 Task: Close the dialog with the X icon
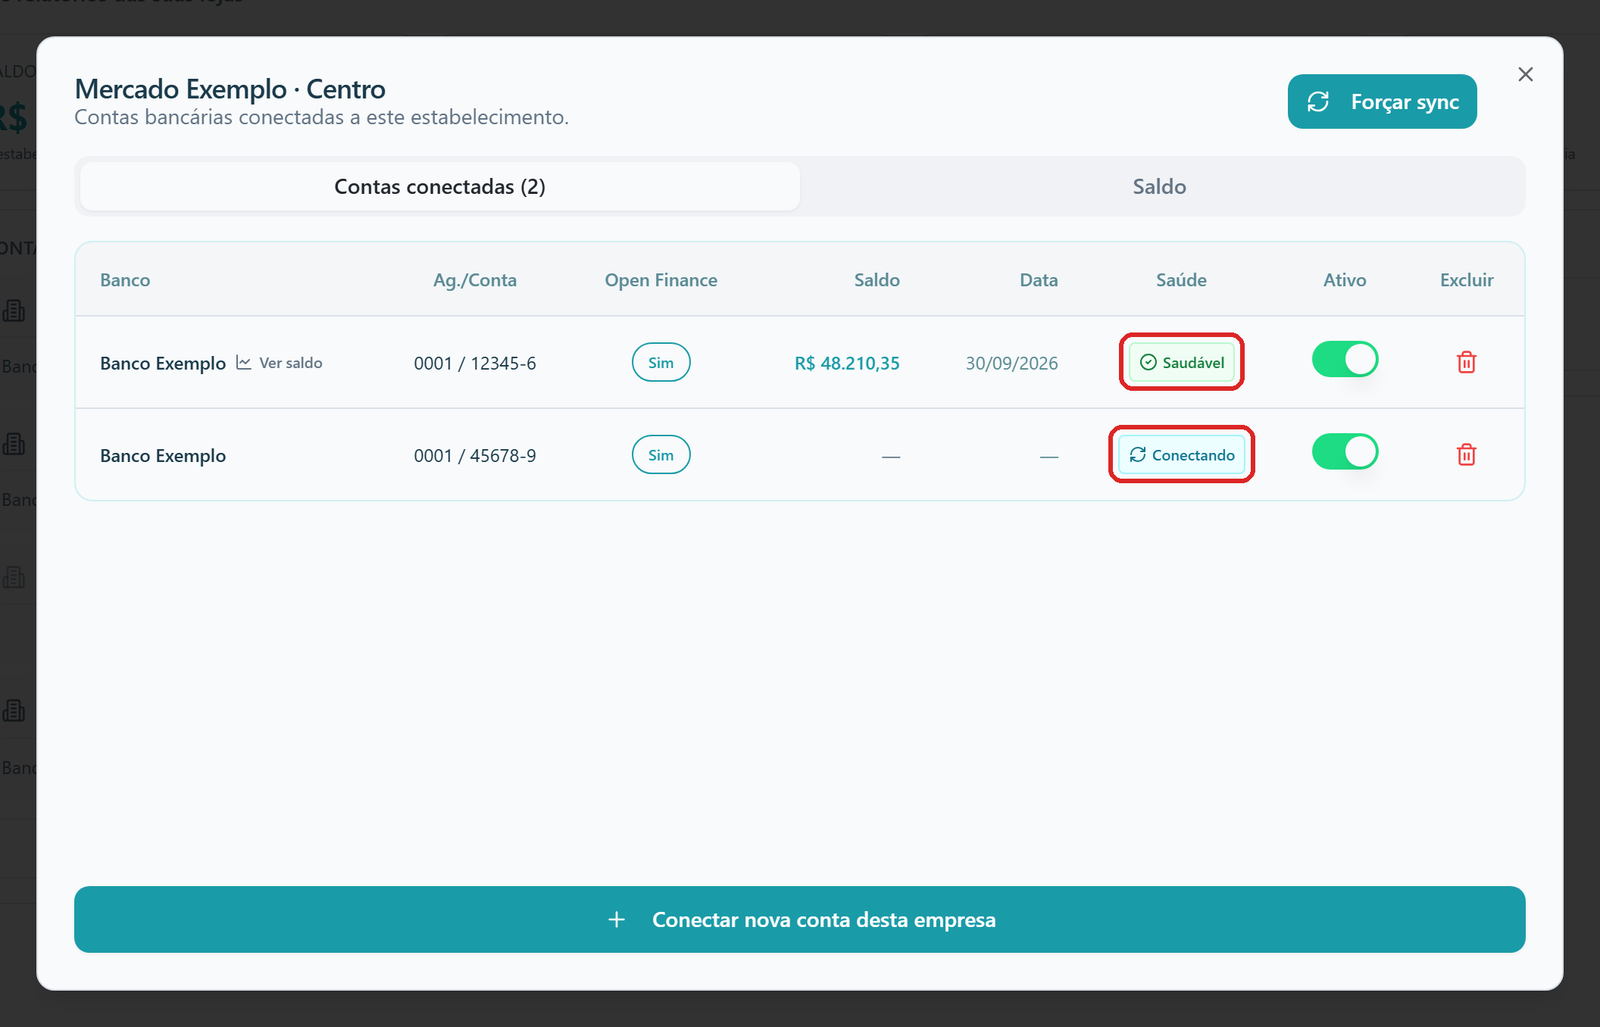tap(1525, 74)
